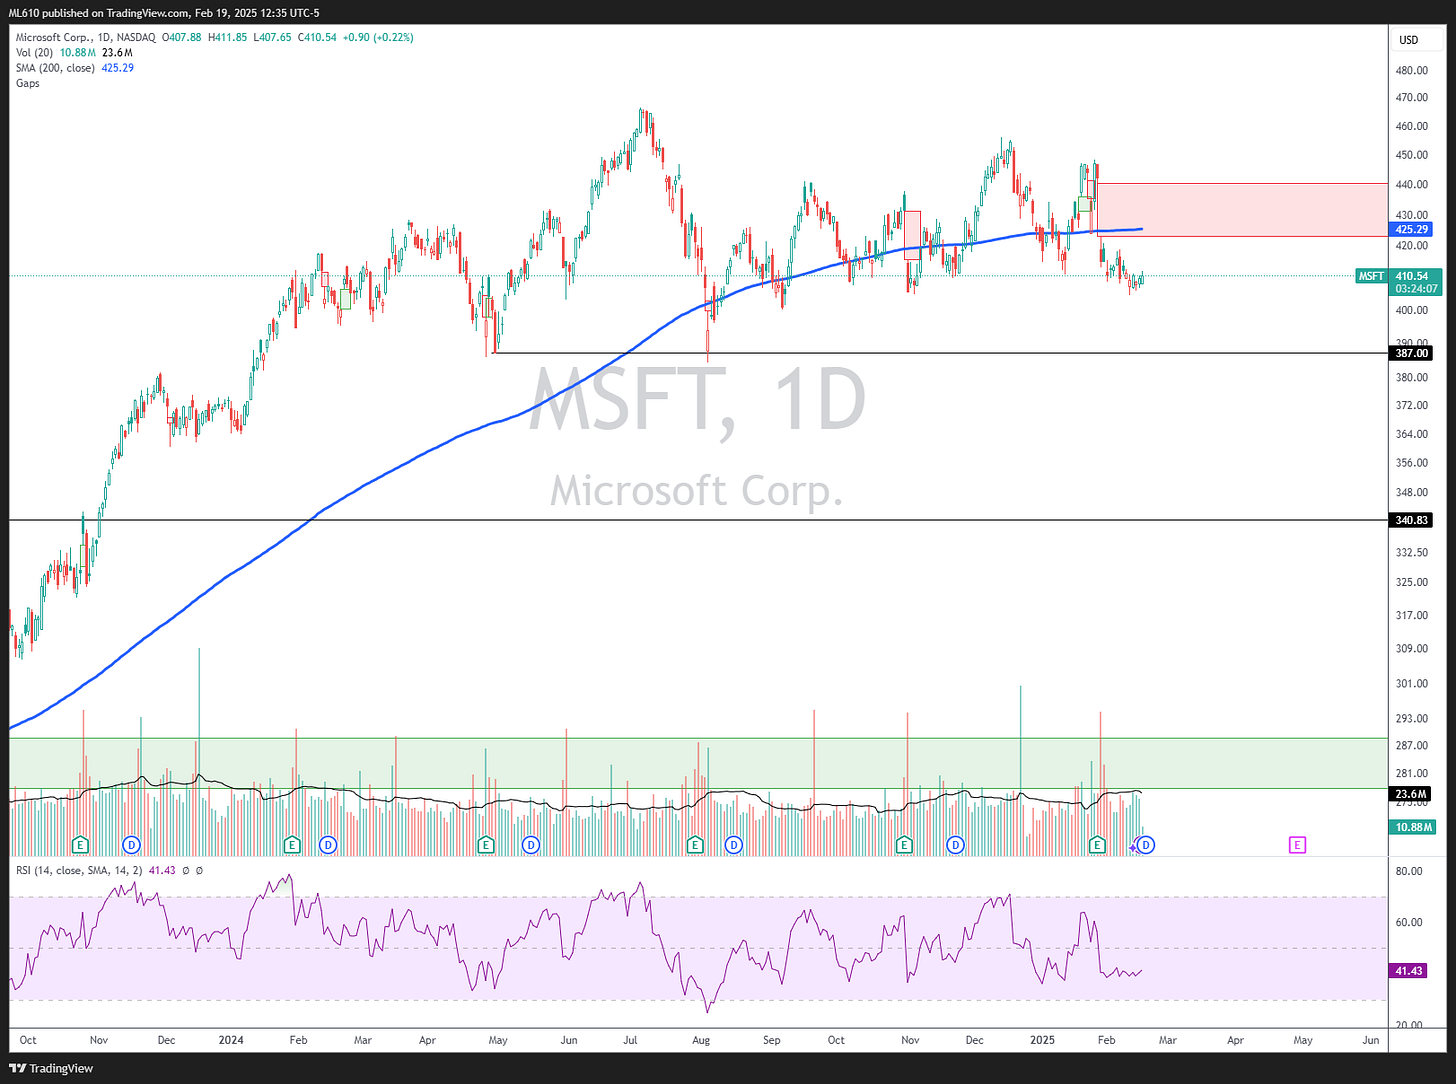Click the blue 425.29 SMA price label
1456x1084 pixels.
point(1411,229)
